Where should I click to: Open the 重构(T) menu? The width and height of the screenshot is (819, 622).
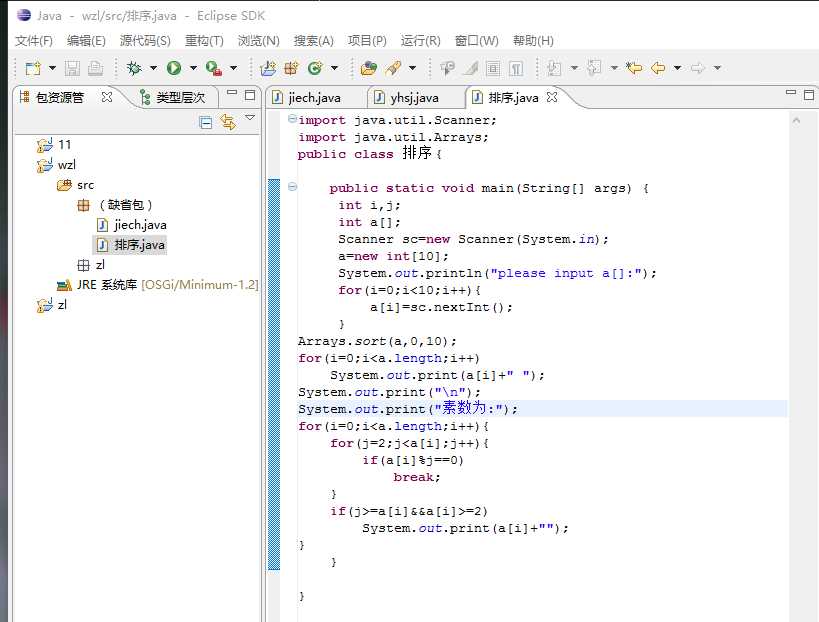[204, 41]
